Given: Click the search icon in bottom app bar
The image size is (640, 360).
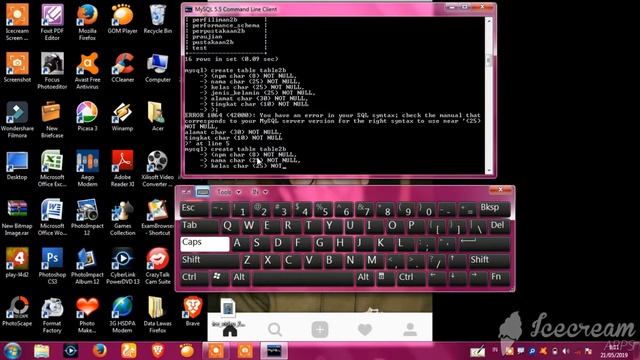Looking at the screenshot, I should [x=275, y=329].
